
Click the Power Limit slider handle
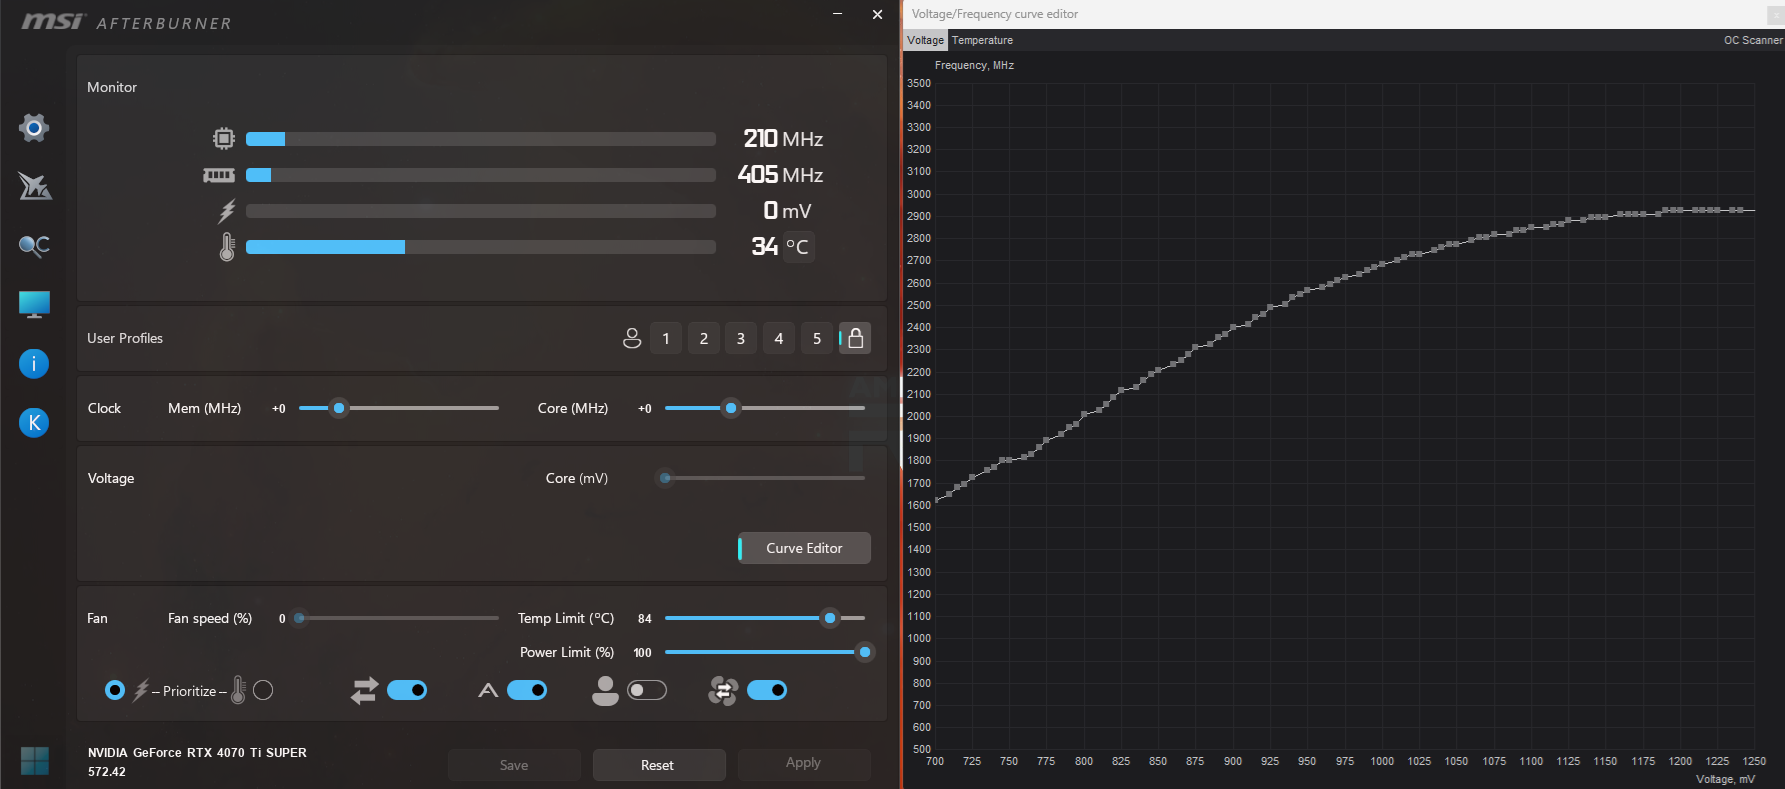pos(865,652)
